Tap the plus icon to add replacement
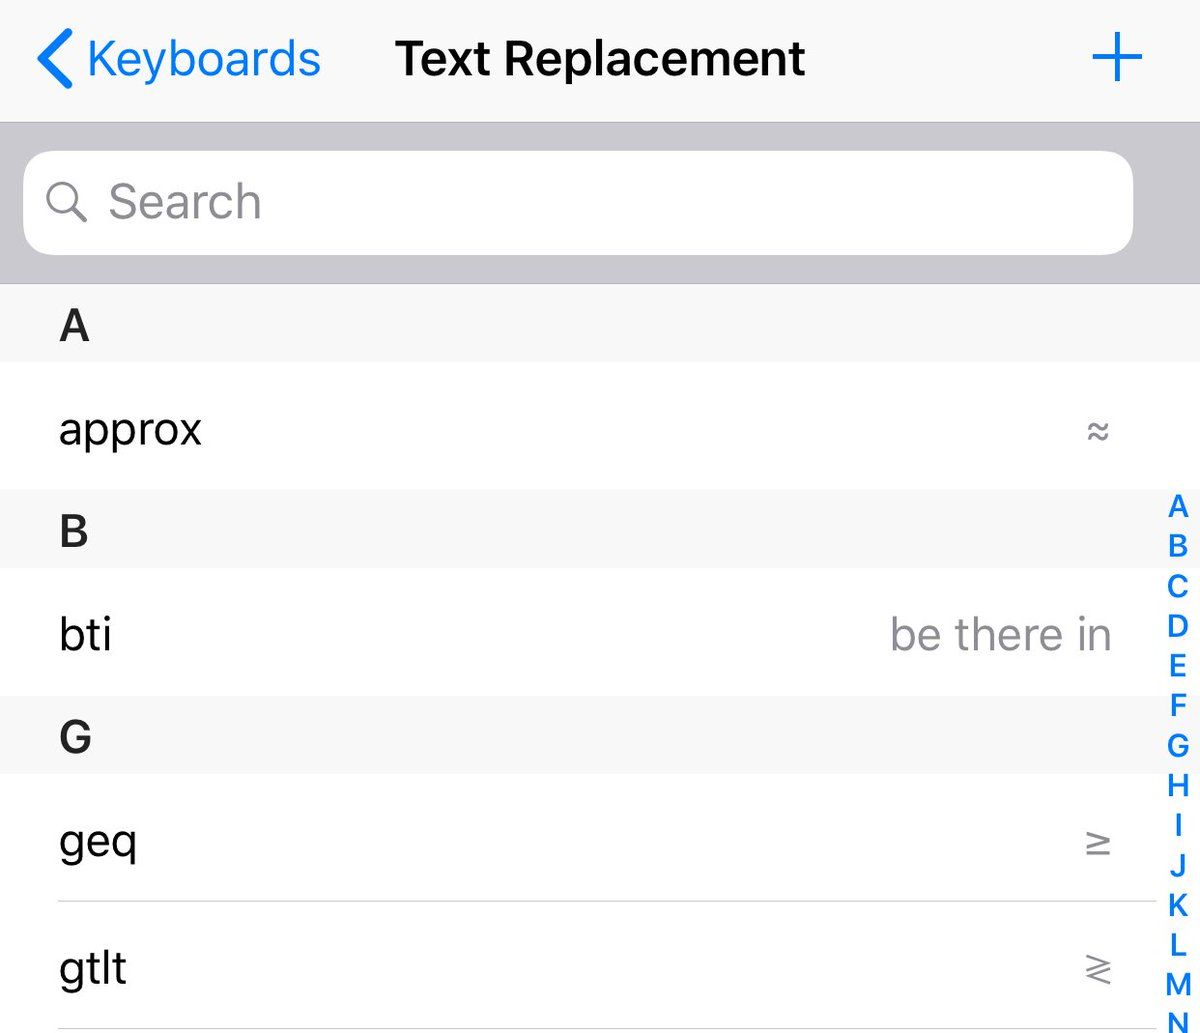Screen dimensions: 1200x1033 pos(1116,59)
